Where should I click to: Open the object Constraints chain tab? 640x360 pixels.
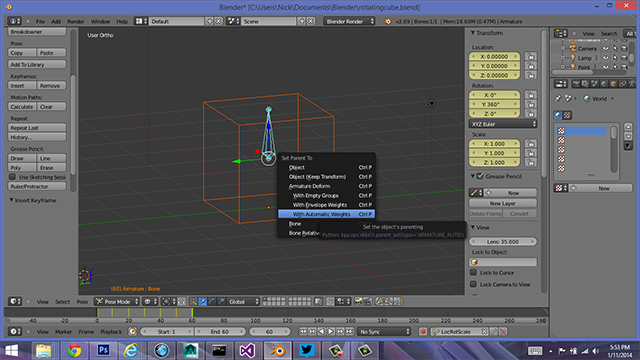point(623,84)
